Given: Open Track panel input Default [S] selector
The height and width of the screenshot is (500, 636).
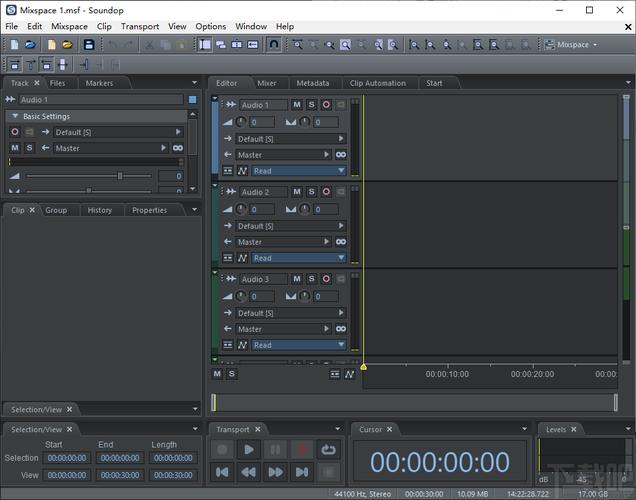Looking at the screenshot, I should (118, 132).
